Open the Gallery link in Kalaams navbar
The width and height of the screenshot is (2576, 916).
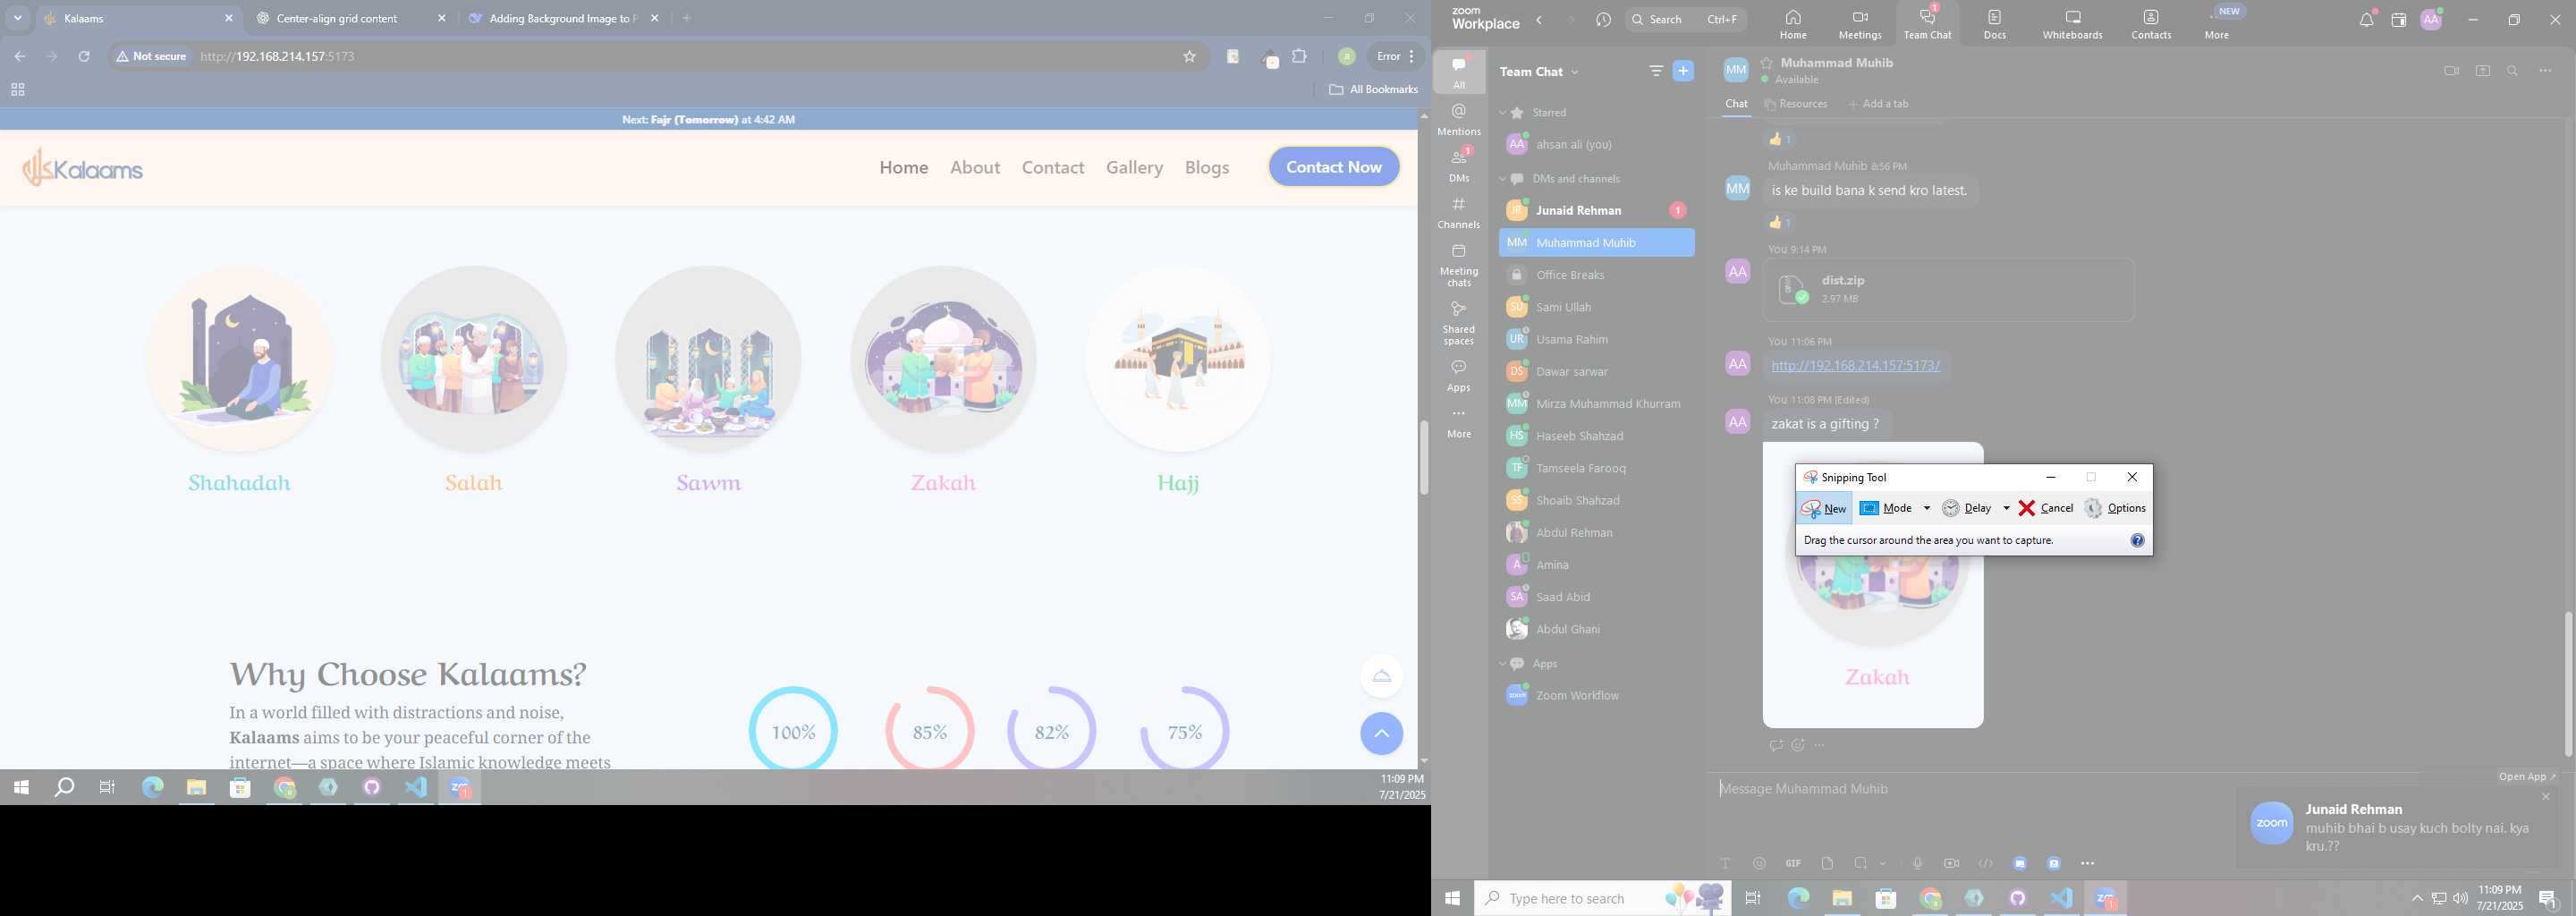tap(1134, 167)
